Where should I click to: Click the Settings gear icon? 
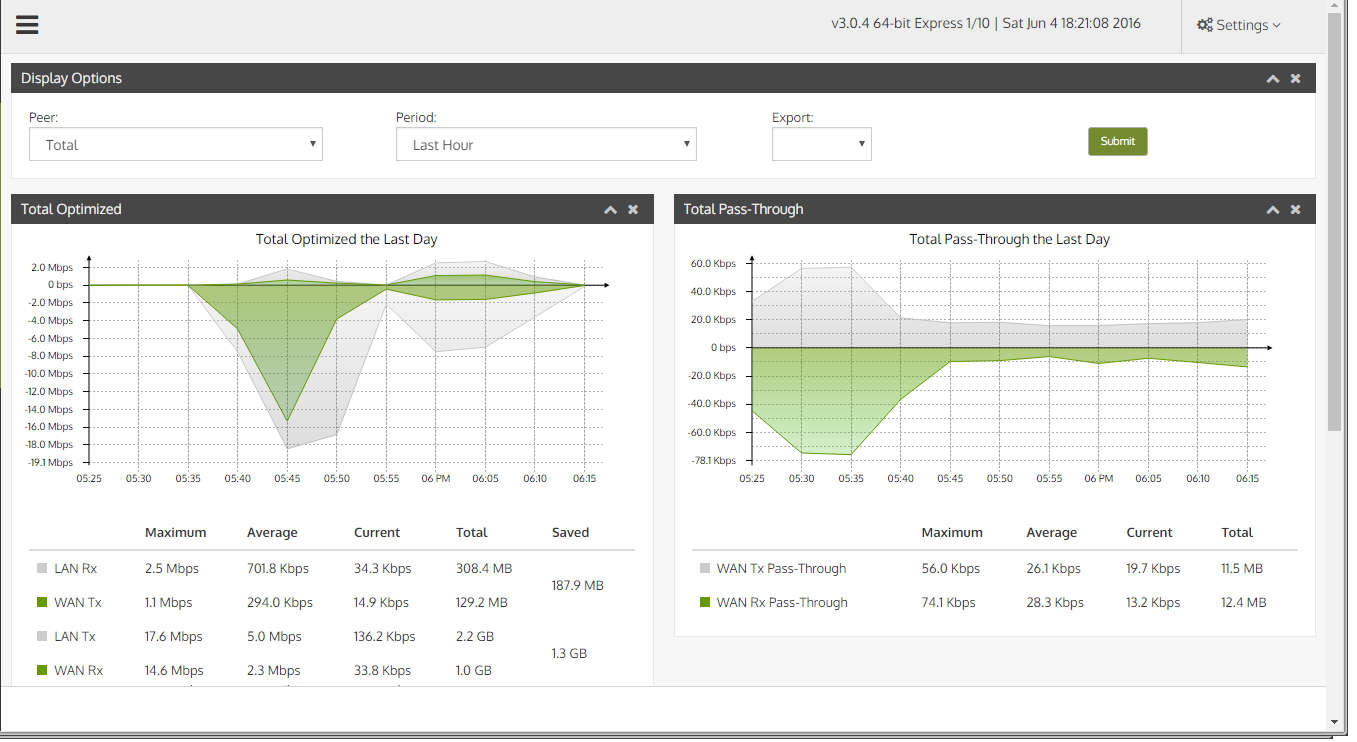(x=1205, y=25)
